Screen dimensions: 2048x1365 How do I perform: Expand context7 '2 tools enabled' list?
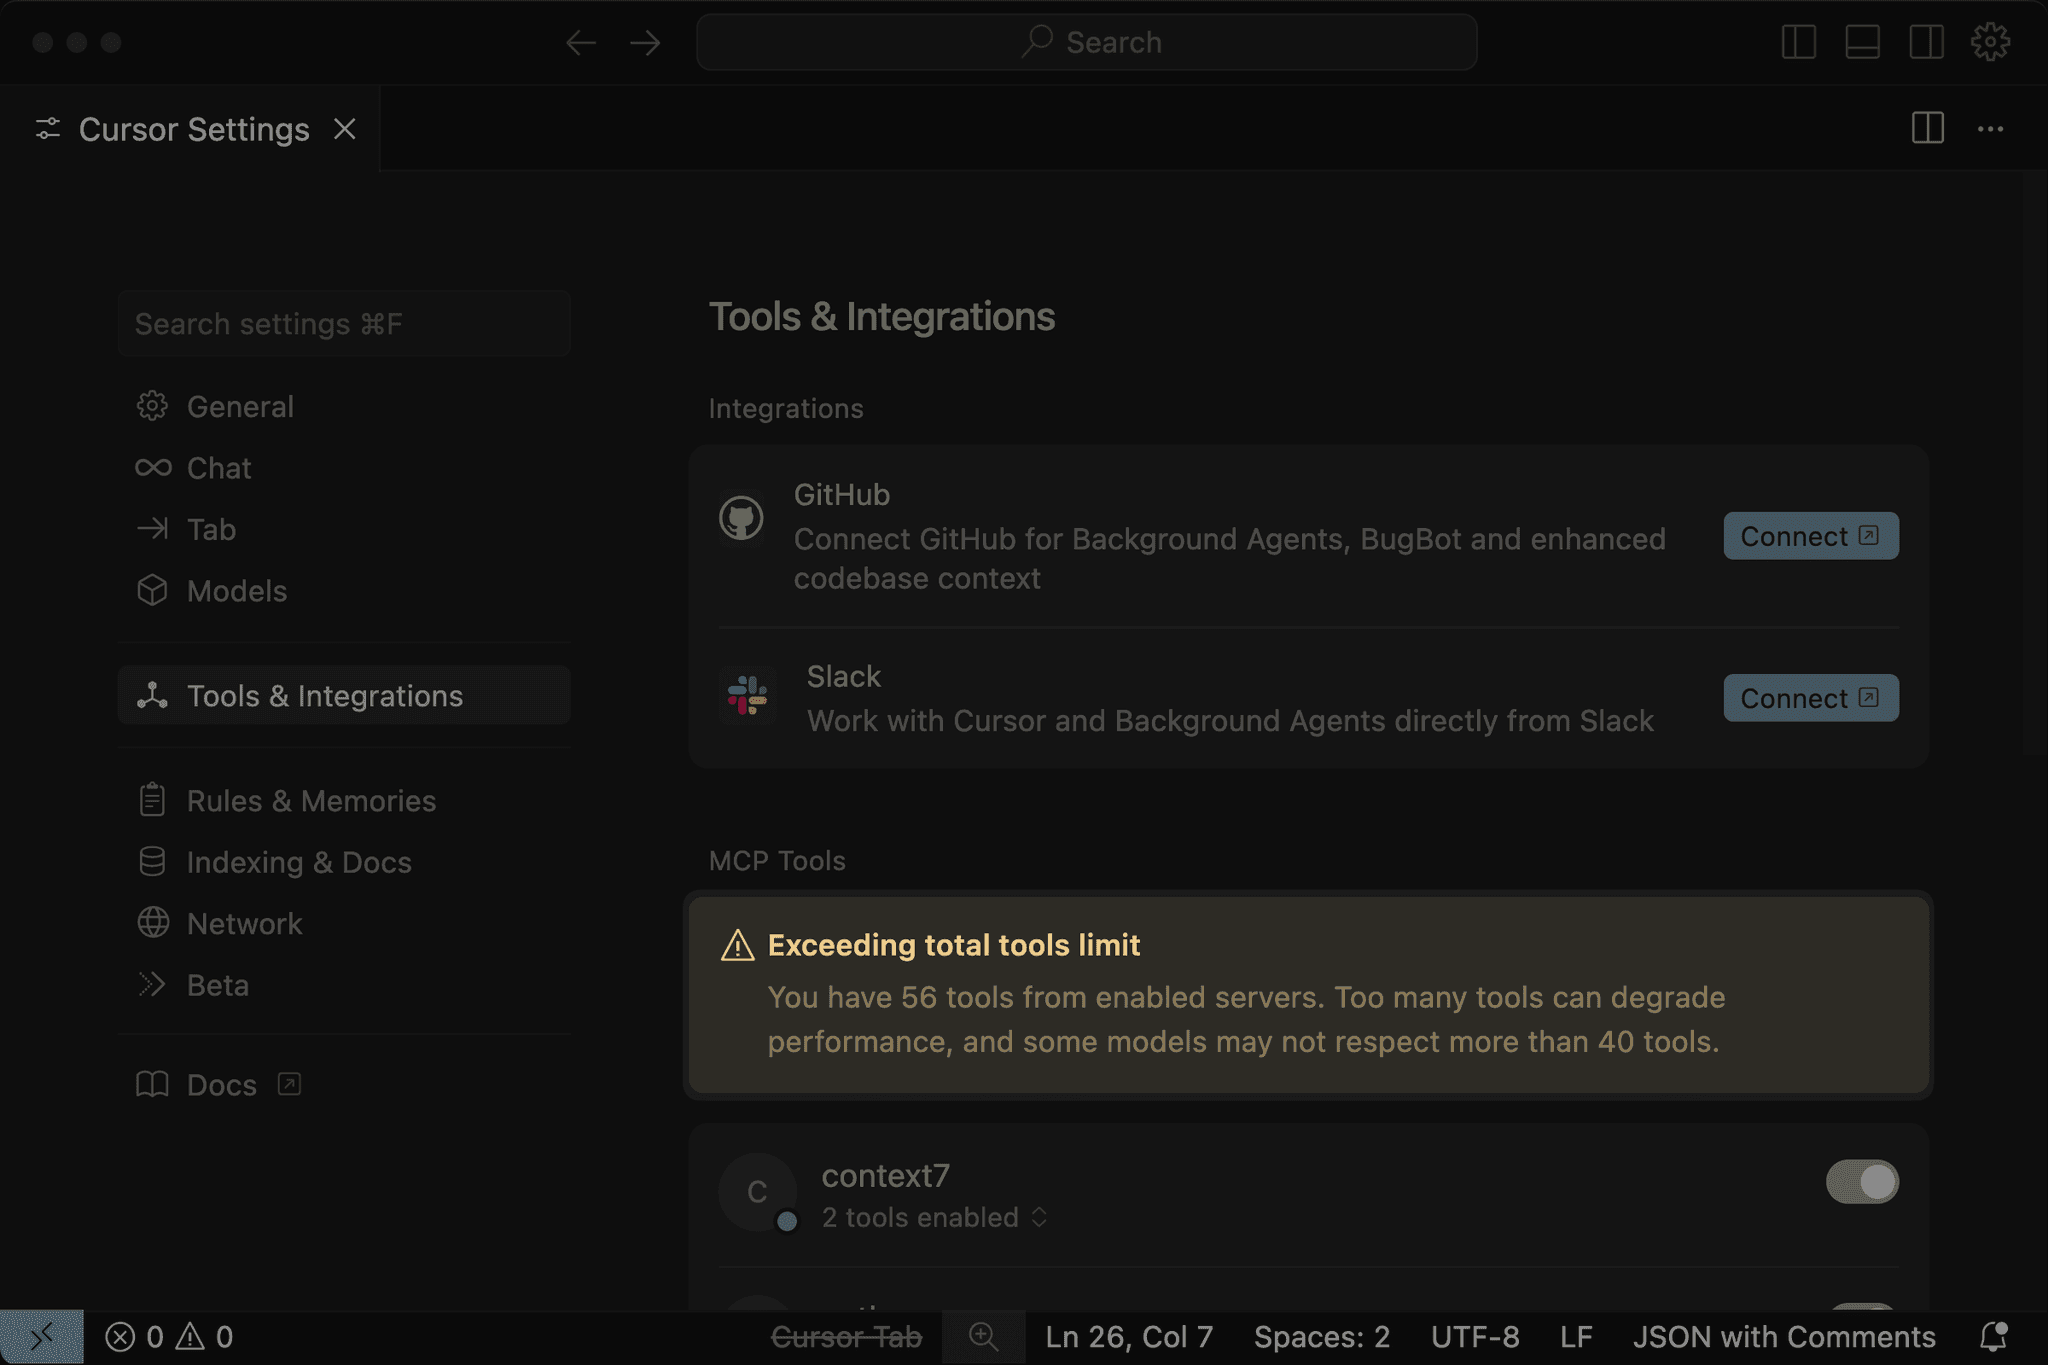(x=934, y=1217)
